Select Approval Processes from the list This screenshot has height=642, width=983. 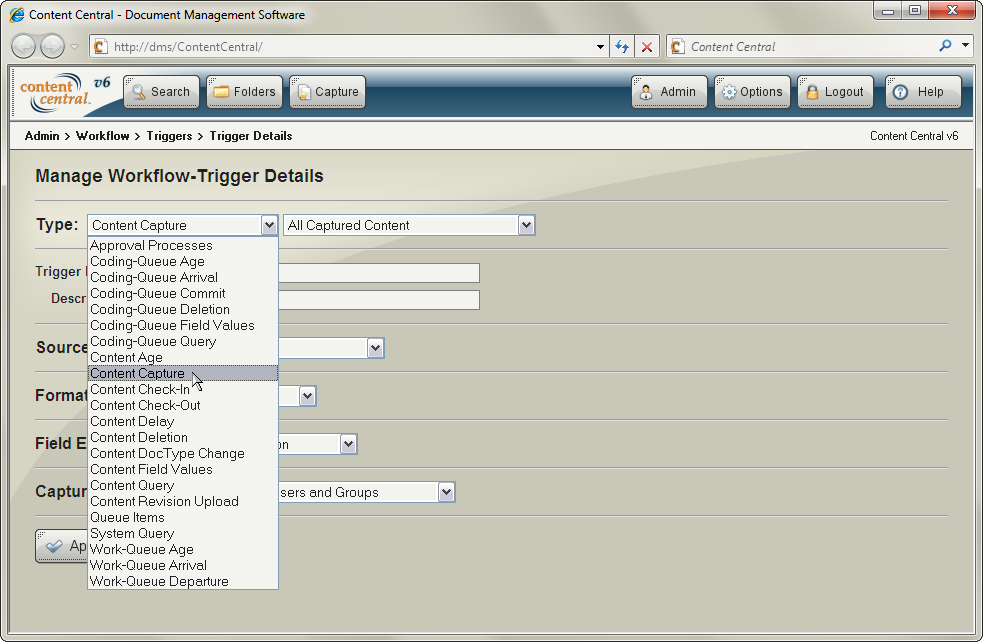coord(182,245)
